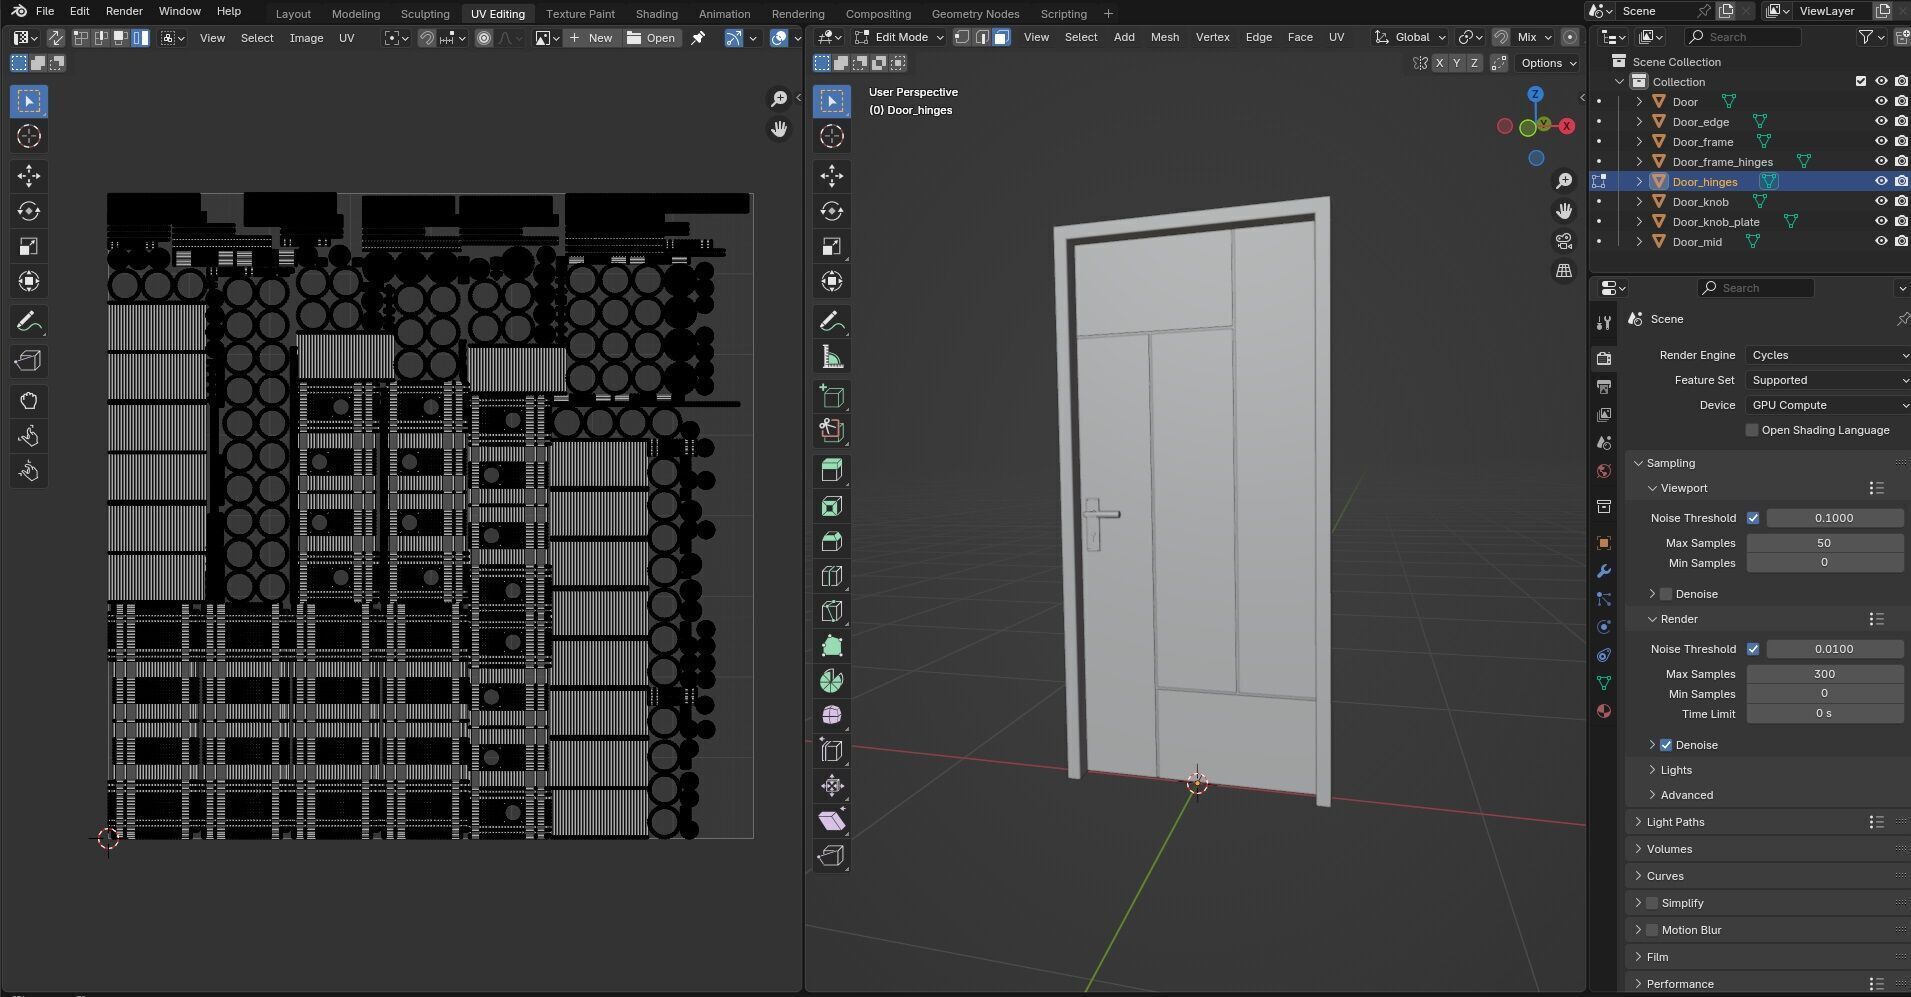Hide Door_frame object with eye icon
This screenshot has width=1911, height=997.
click(1880, 142)
